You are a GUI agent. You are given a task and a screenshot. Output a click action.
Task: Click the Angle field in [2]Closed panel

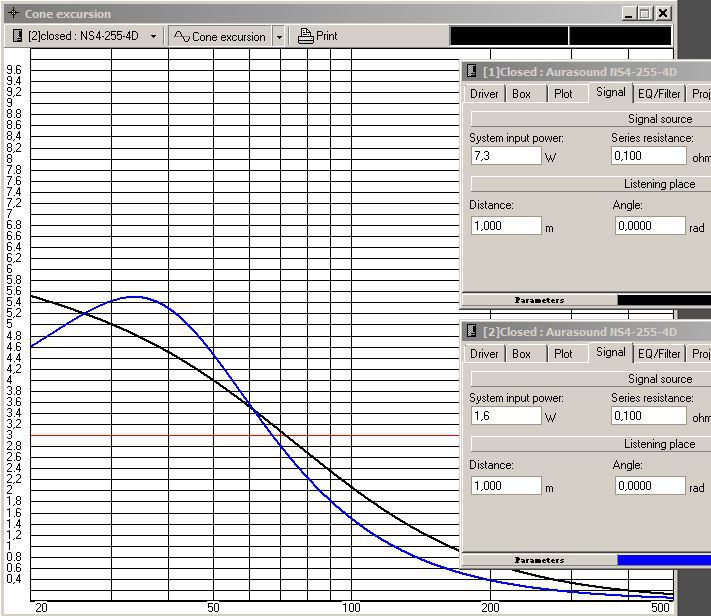click(x=648, y=486)
